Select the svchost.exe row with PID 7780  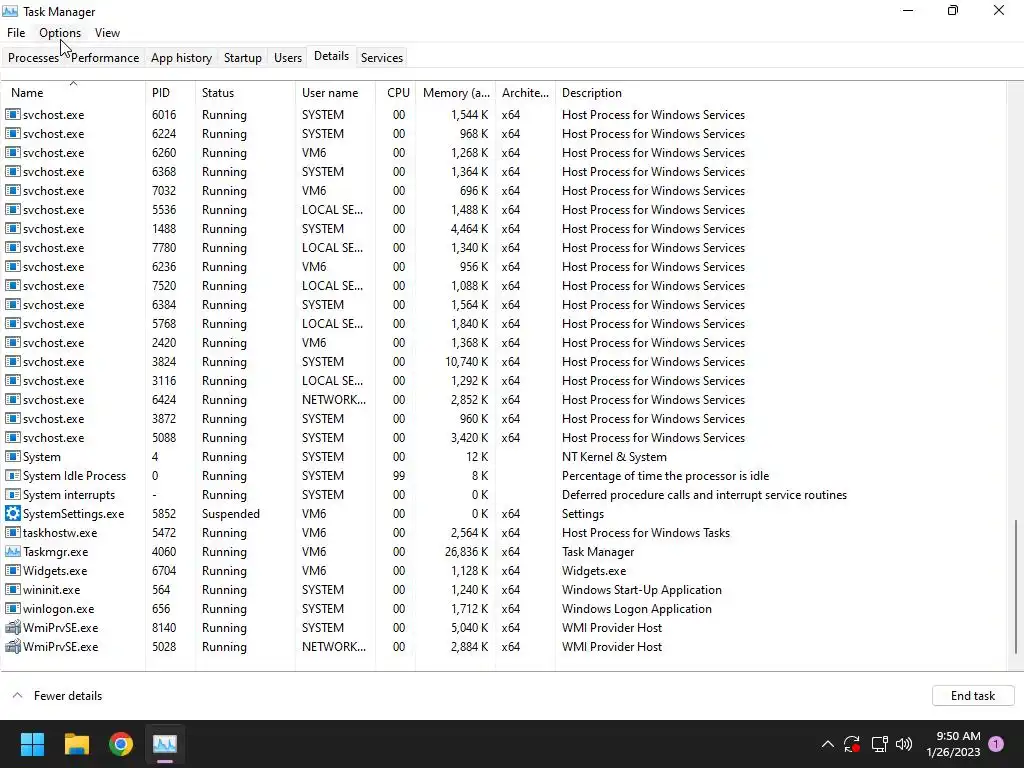(503, 248)
